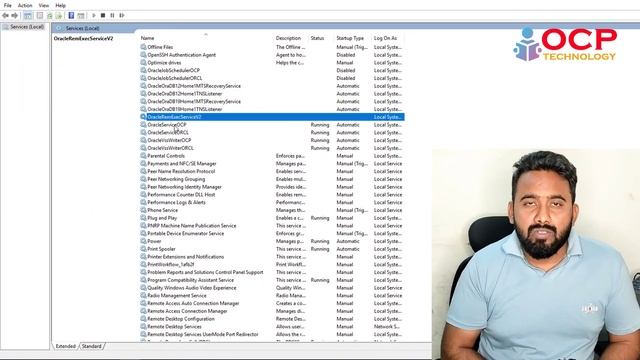This screenshot has height=360, width=640.
Task: Select Remote Desktop Configuration service
Action: click(180, 319)
